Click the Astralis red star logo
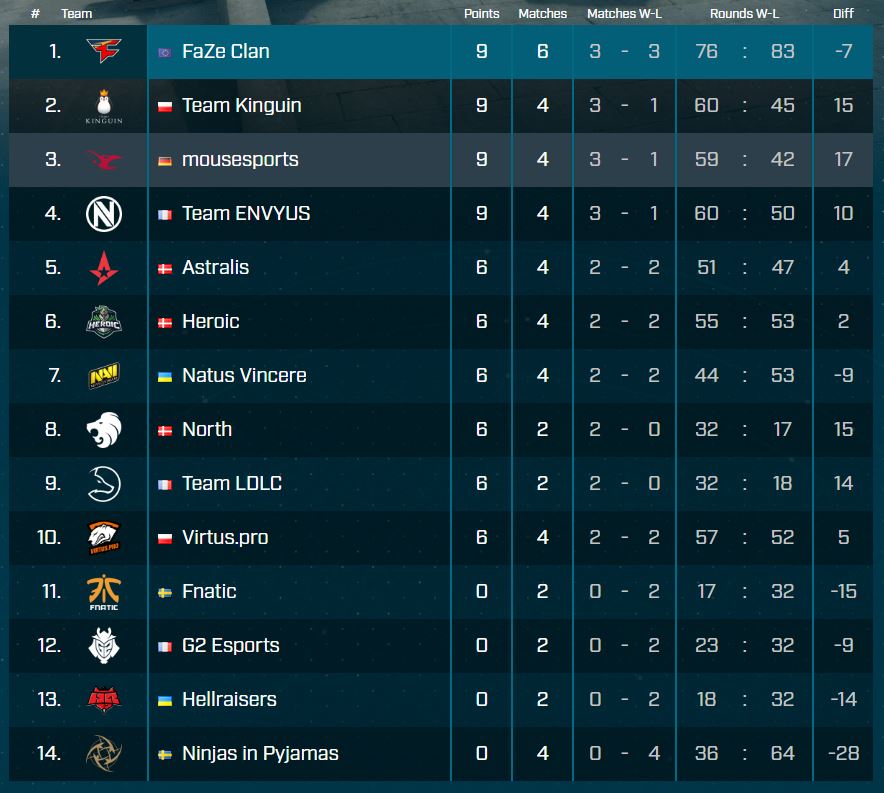This screenshot has height=793, width=884. pyautogui.click(x=103, y=267)
